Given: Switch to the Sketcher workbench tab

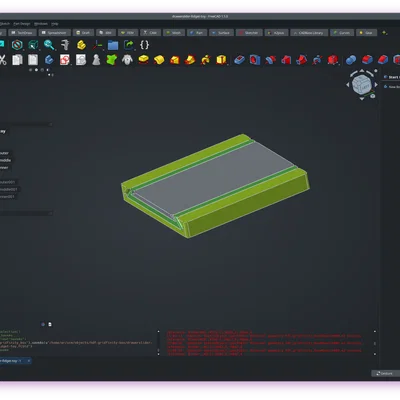Looking at the screenshot, I should [248, 33].
